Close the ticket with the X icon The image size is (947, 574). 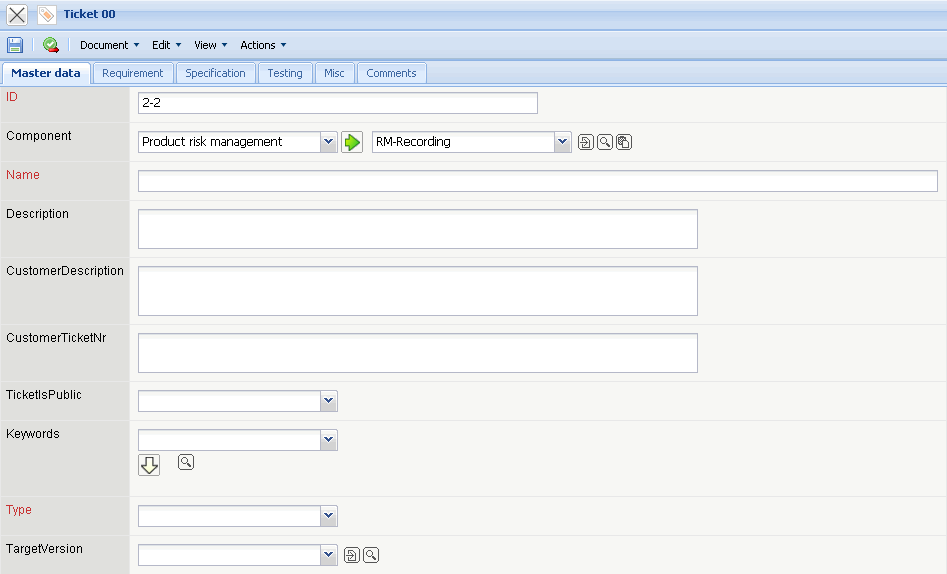[17, 15]
